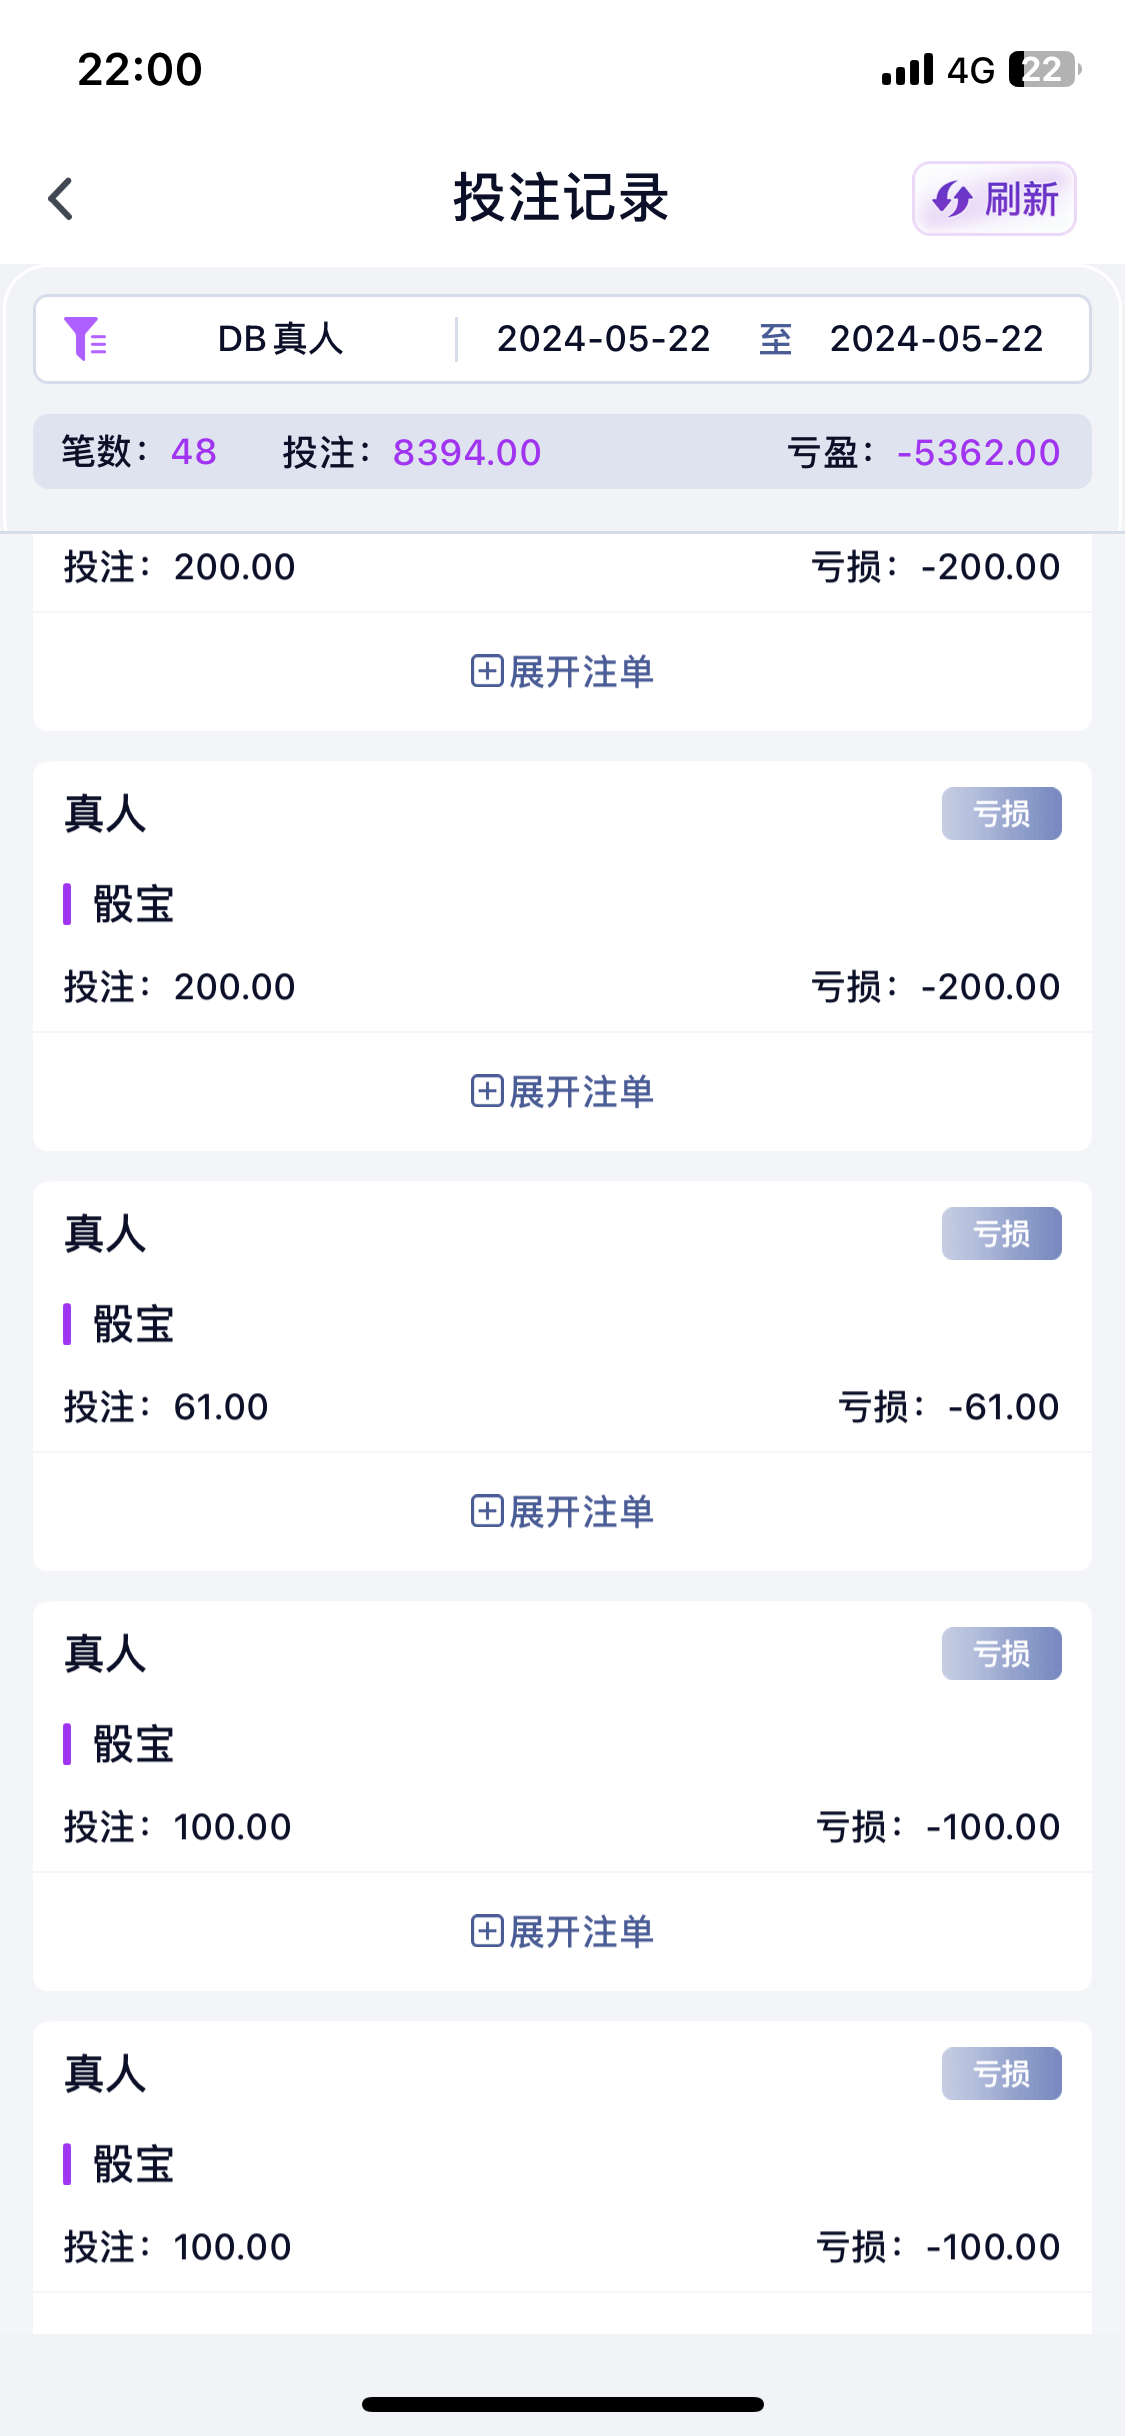Tap the 笔数 48 count in the summary
The width and height of the screenshot is (1125, 2436).
193,452
